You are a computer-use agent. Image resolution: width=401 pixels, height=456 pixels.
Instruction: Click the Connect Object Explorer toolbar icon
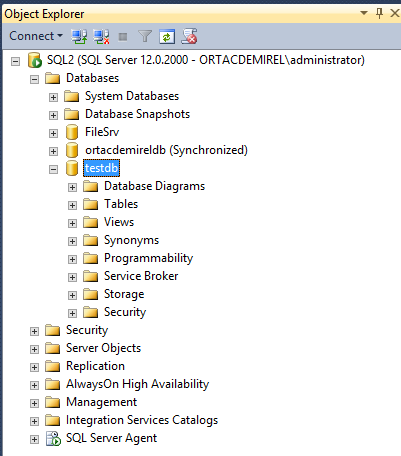coord(79,36)
